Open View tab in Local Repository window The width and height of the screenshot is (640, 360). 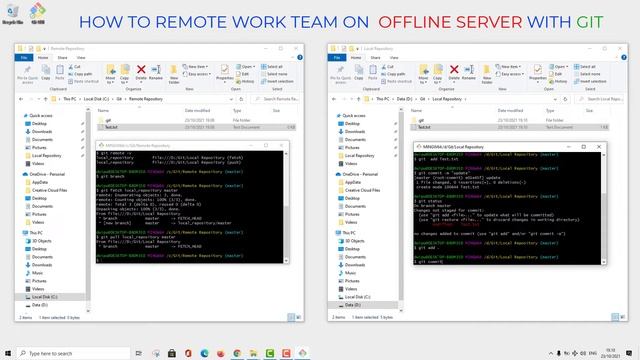pos(394,58)
